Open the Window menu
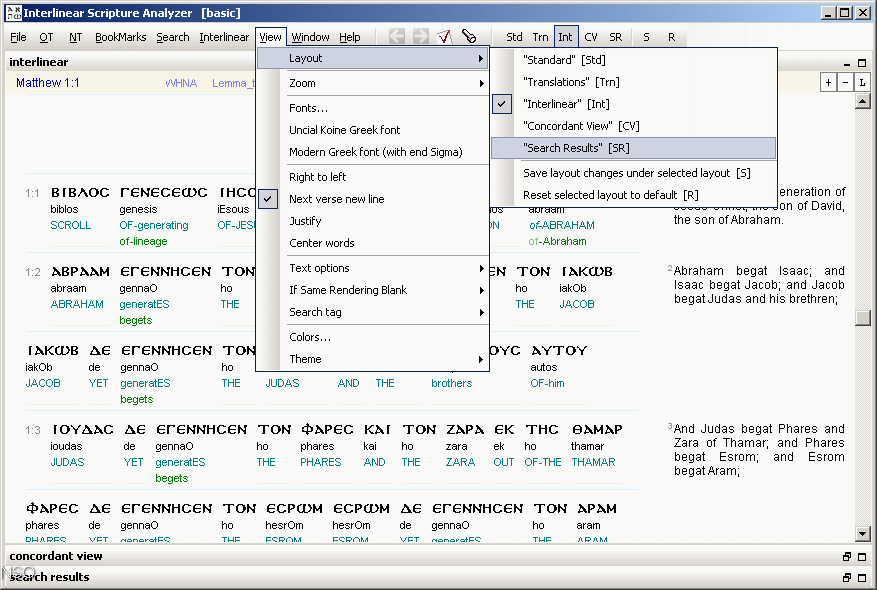The width and height of the screenshot is (877, 590). (x=310, y=36)
